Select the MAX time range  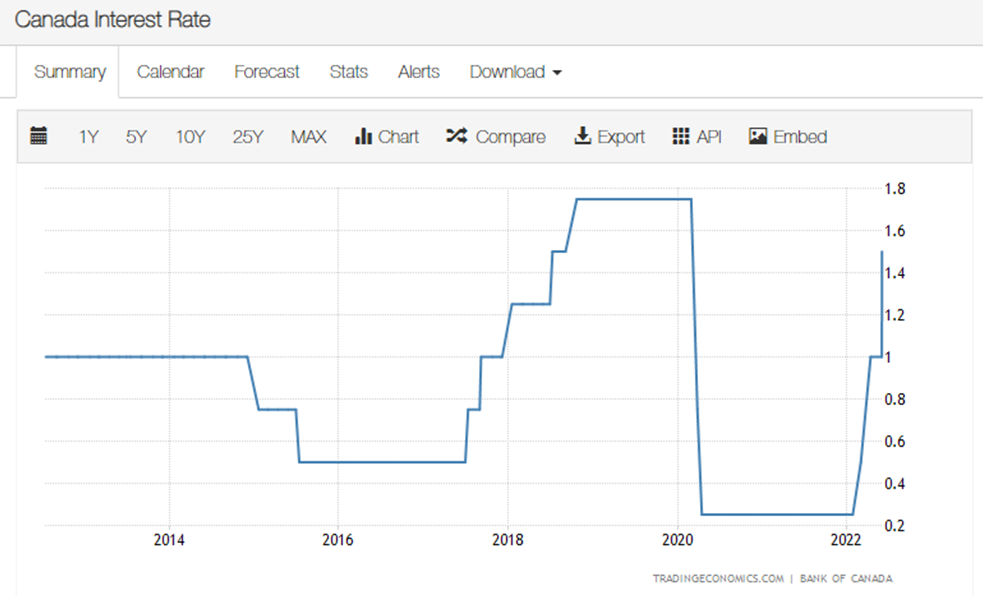coord(308,137)
